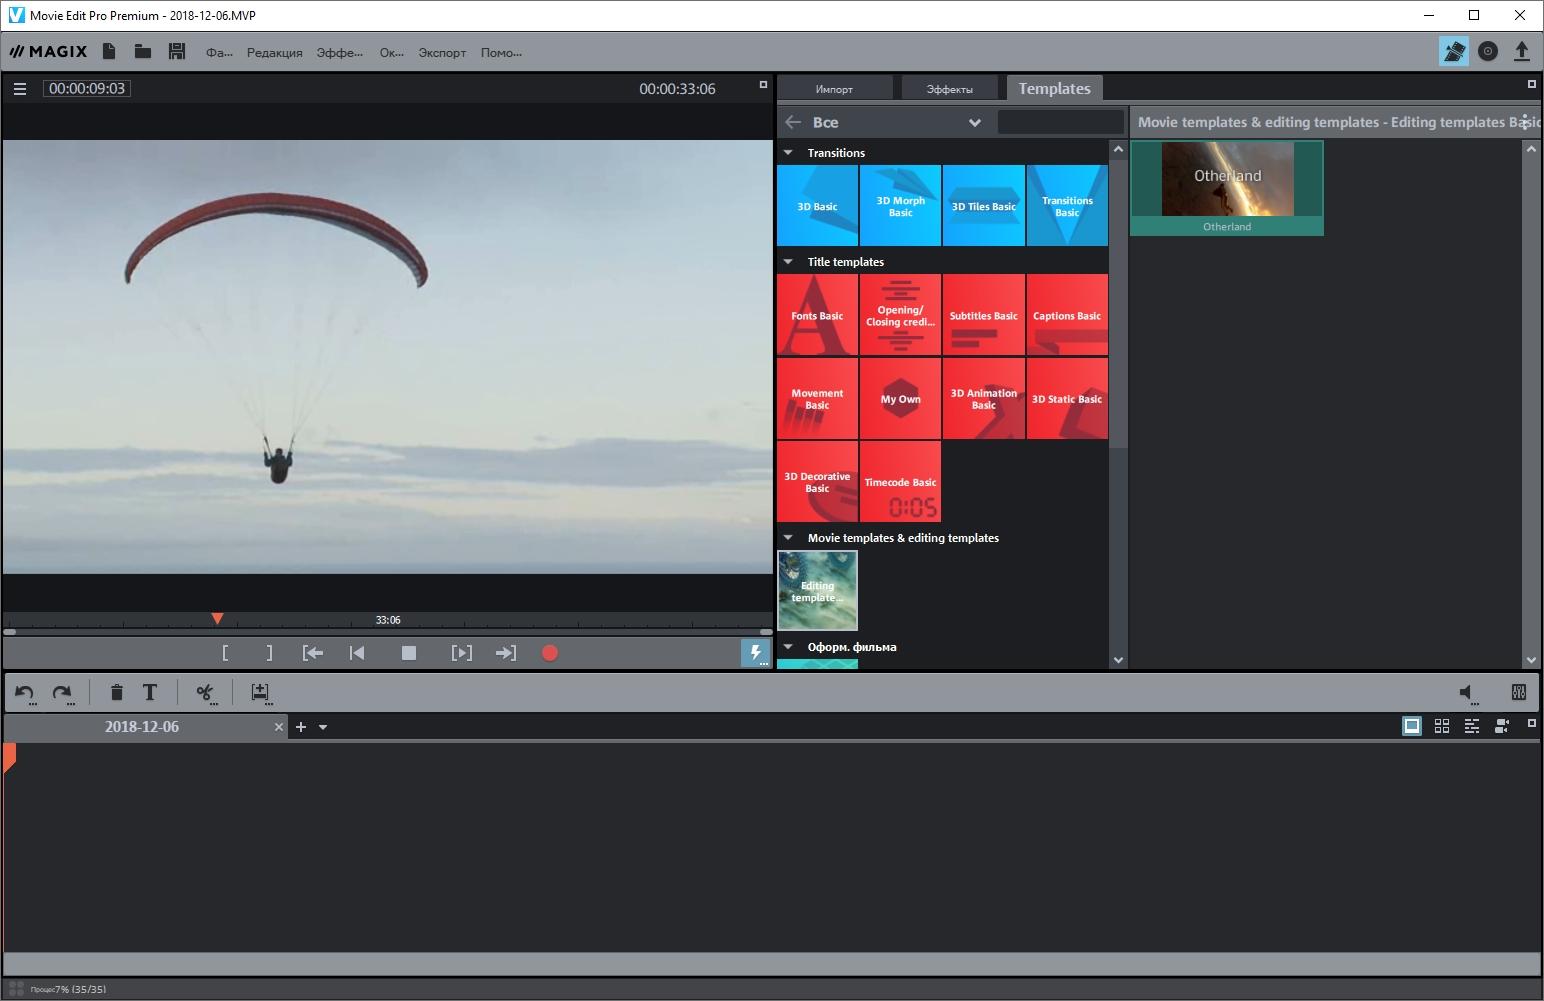This screenshot has height=1001, width=1544.
Task: Toggle storyboard mode view icon
Action: tap(1411, 726)
